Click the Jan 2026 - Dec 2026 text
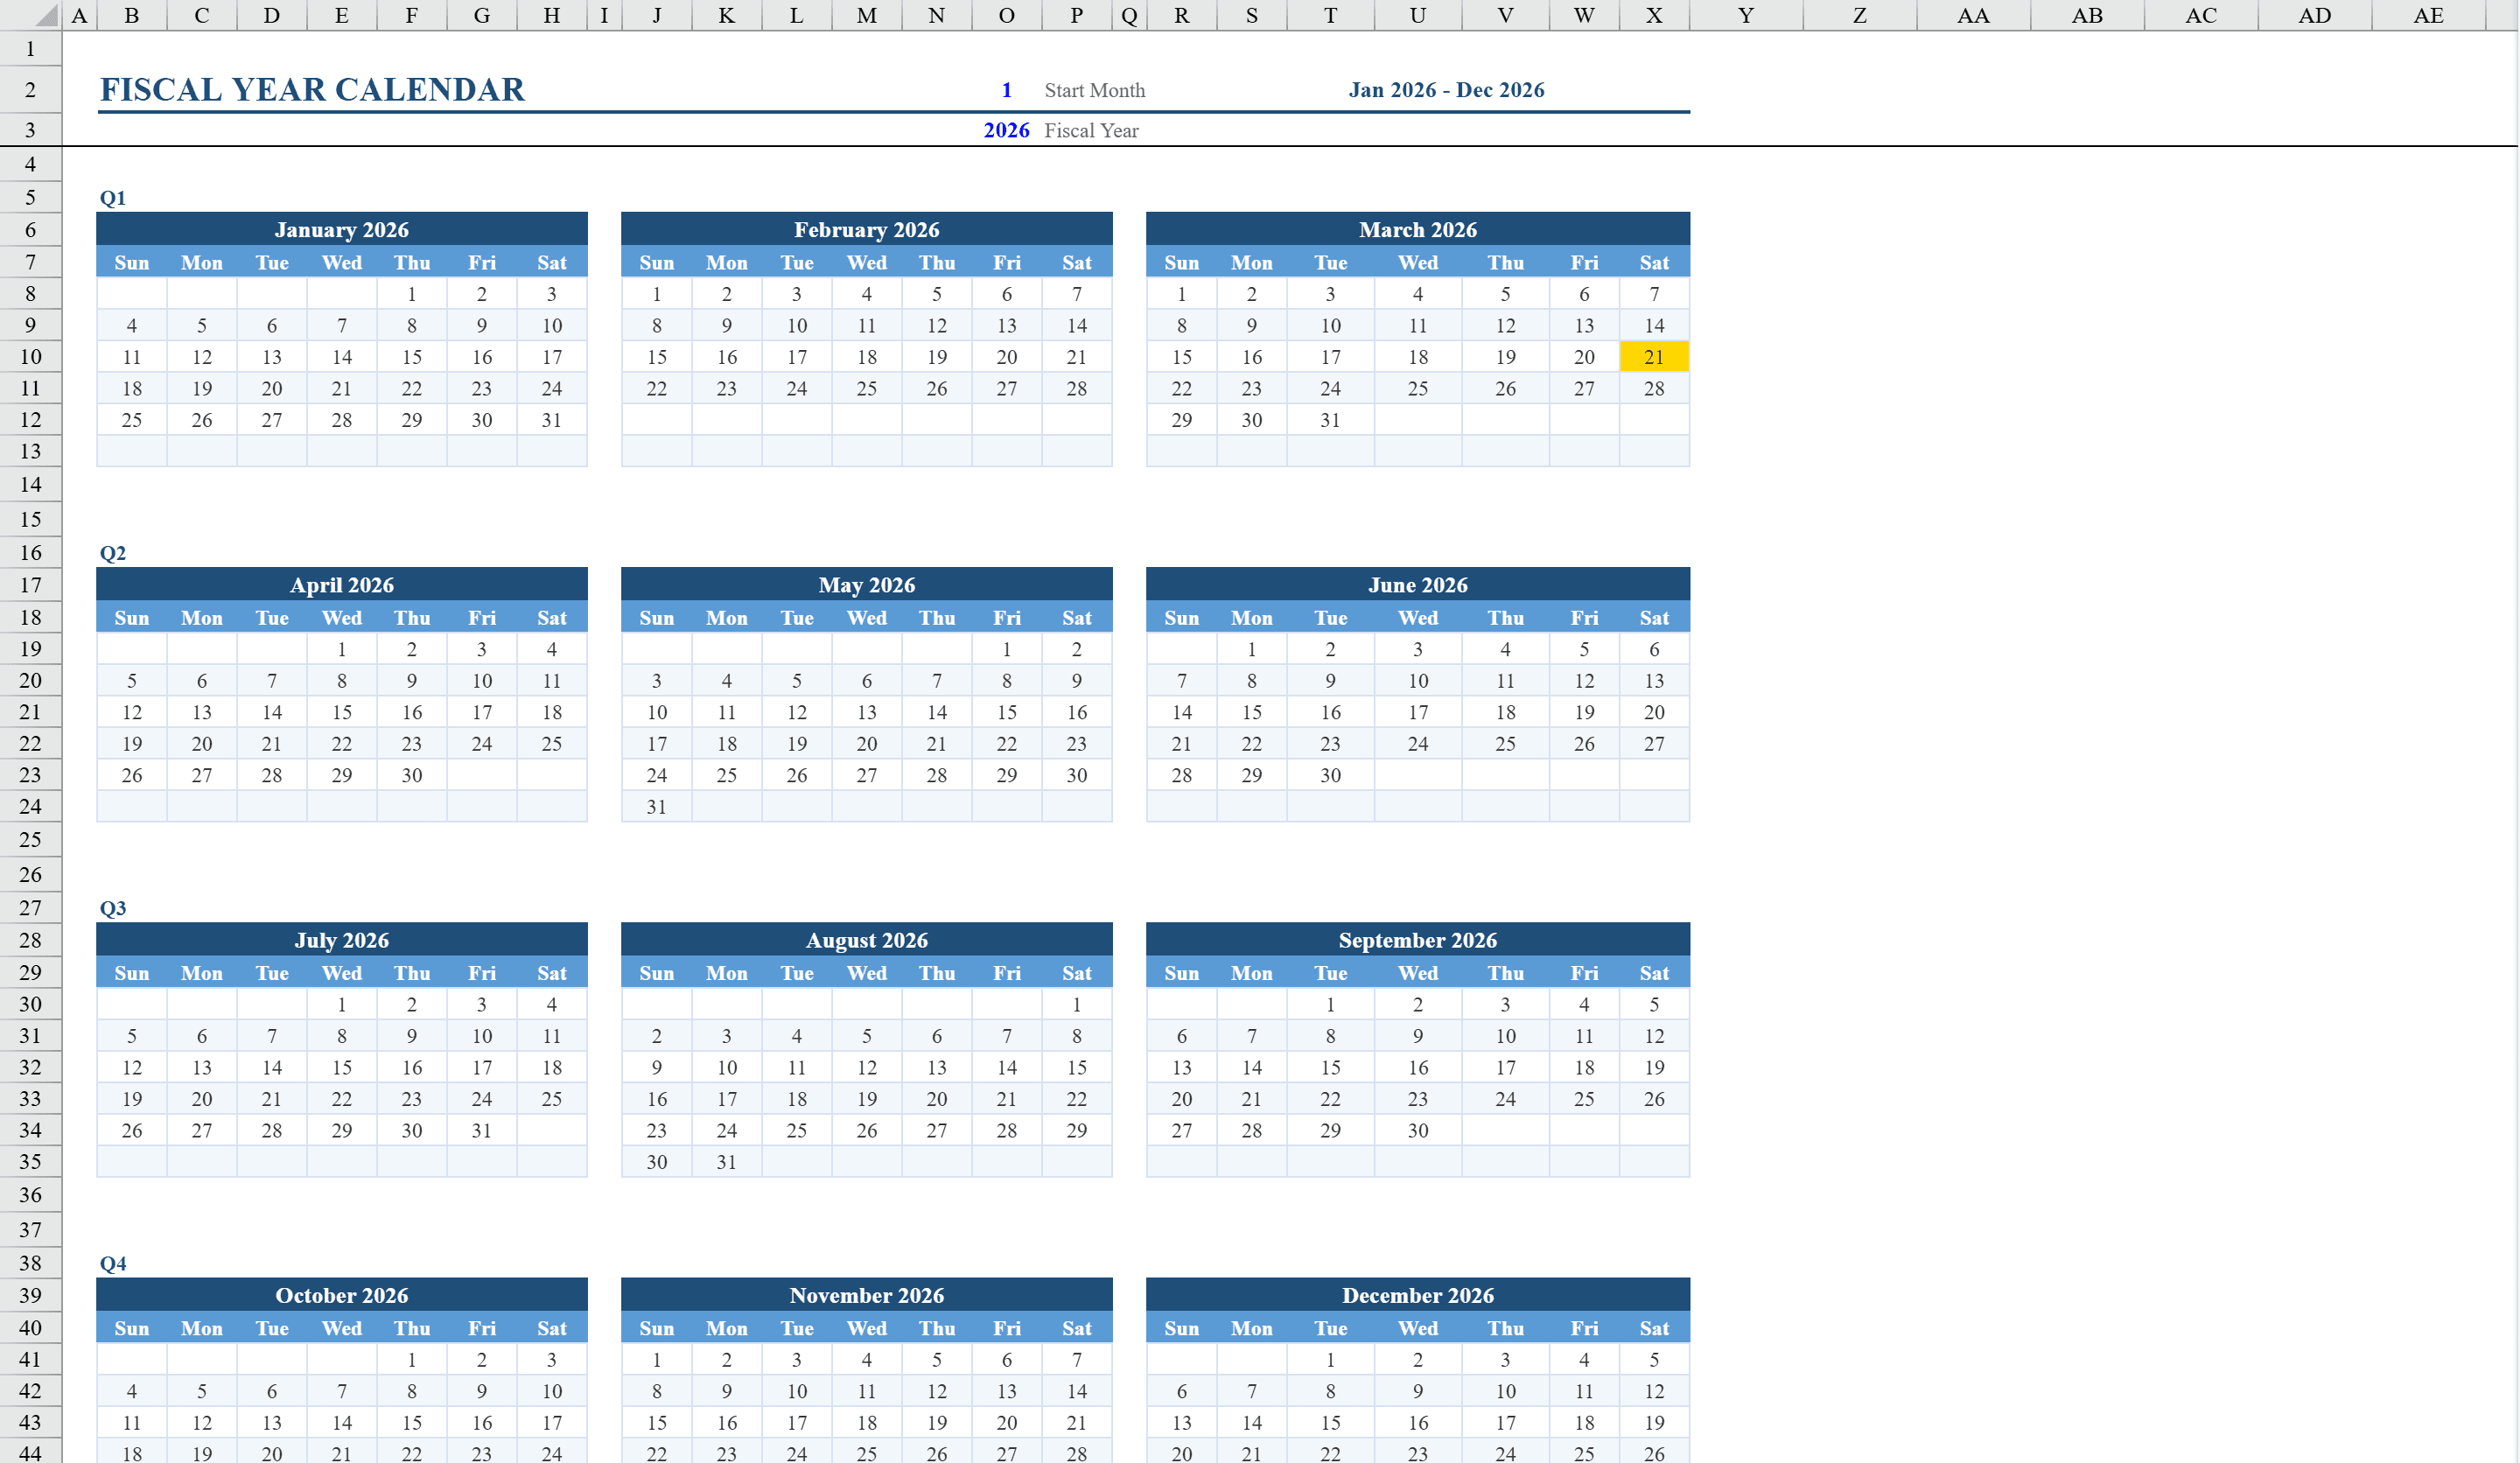 pyautogui.click(x=1447, y=89)
